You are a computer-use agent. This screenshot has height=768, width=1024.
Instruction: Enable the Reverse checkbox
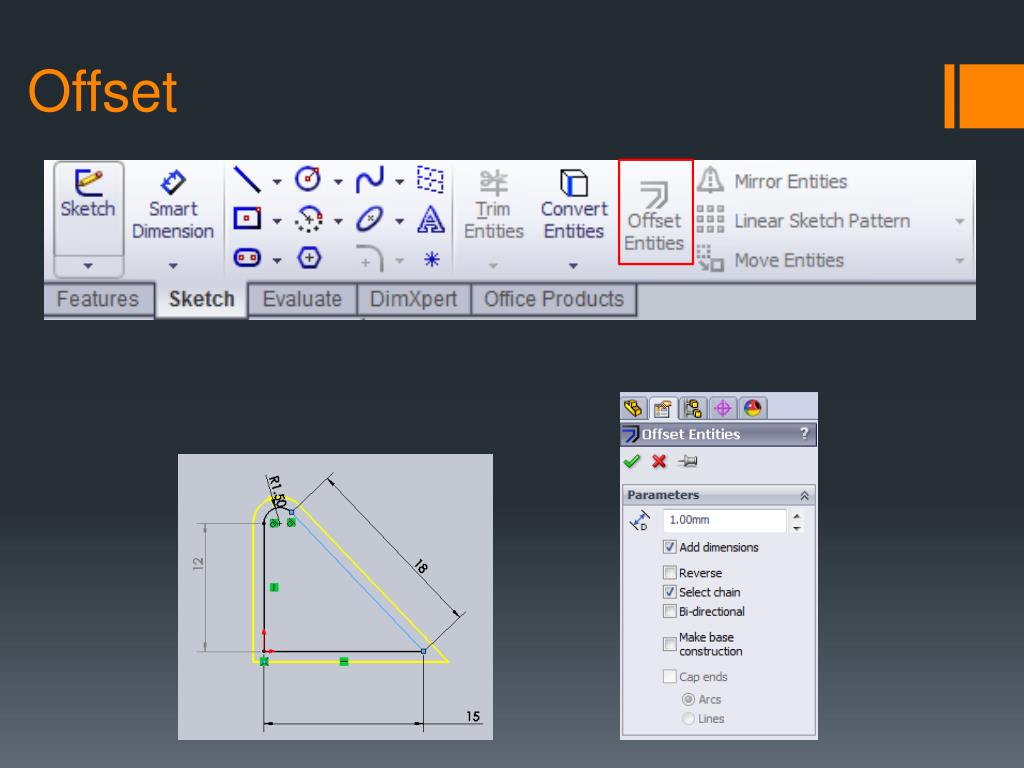(x=669, y=573)
